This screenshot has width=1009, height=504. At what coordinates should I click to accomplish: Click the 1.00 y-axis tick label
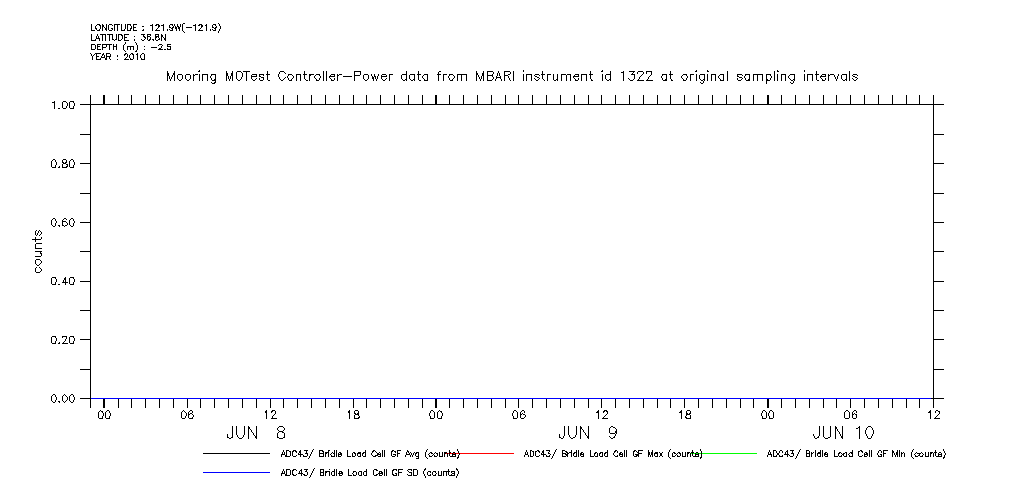64,105
